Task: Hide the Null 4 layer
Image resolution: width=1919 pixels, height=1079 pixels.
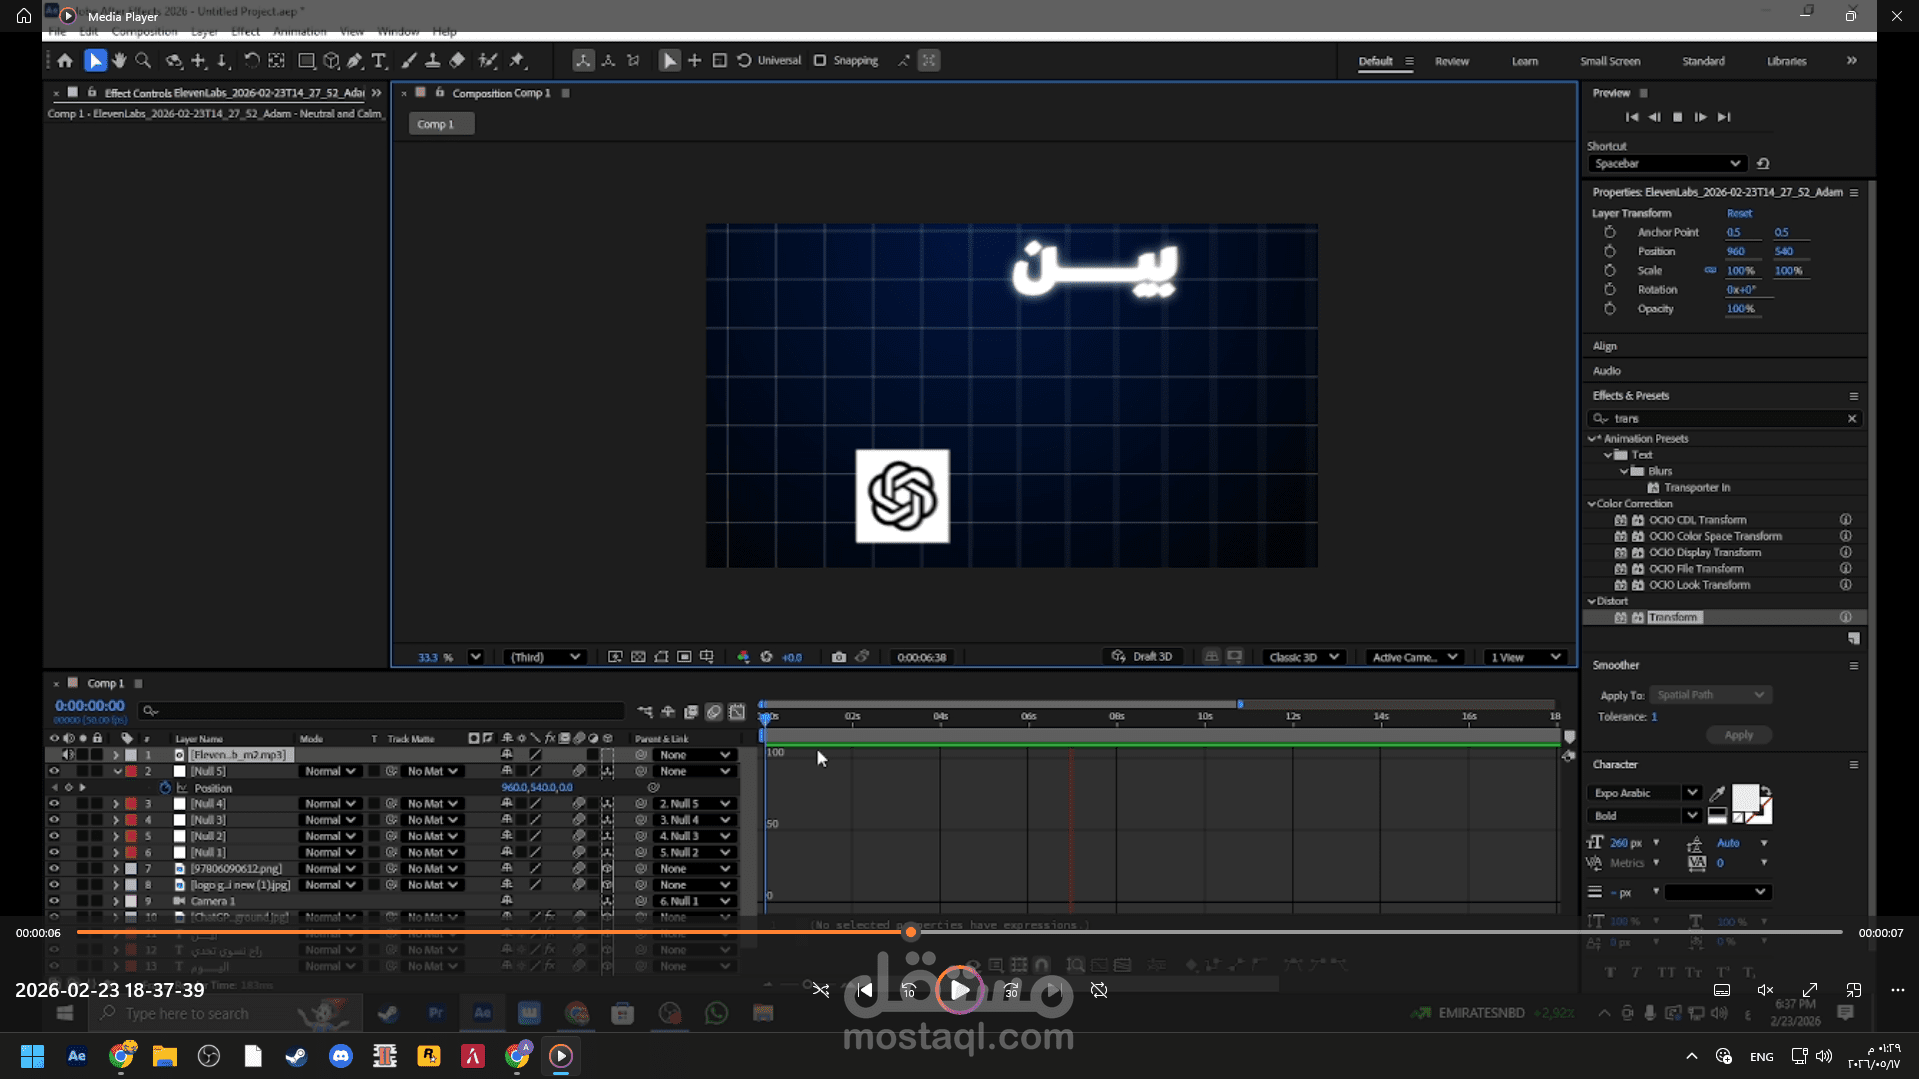Action: [x=54, y=804]
